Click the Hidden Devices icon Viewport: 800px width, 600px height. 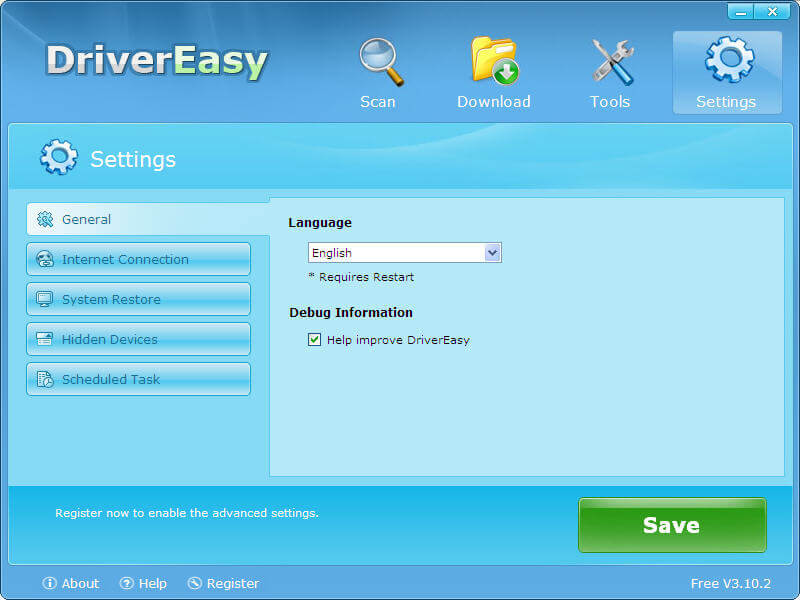coord(44,339)
